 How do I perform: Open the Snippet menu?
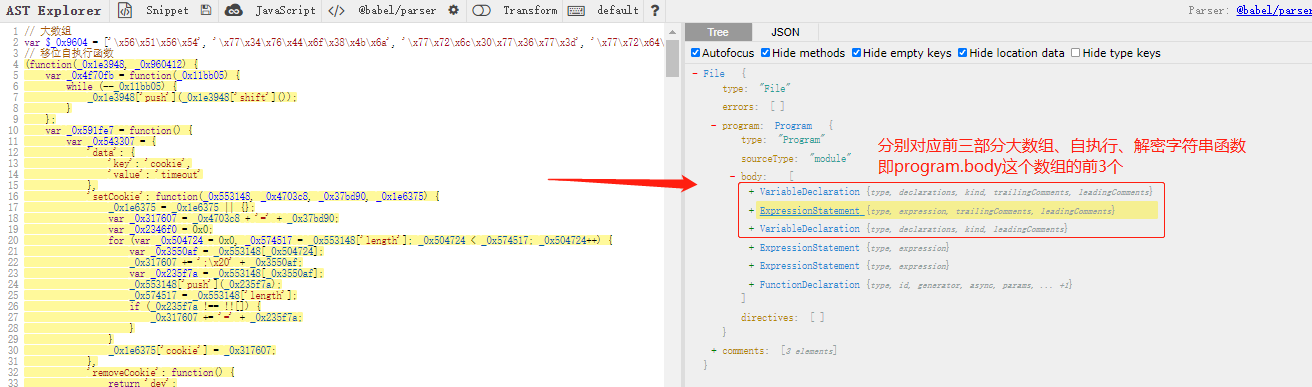point(167,11)
